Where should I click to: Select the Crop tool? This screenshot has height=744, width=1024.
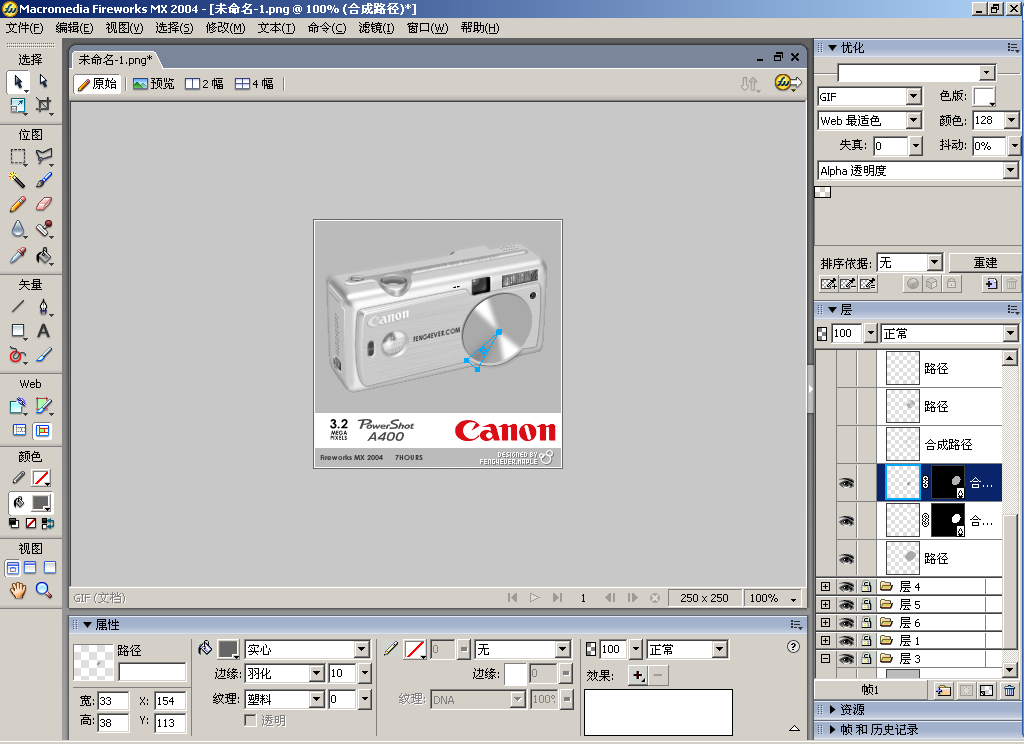click(x=44, y=105)
